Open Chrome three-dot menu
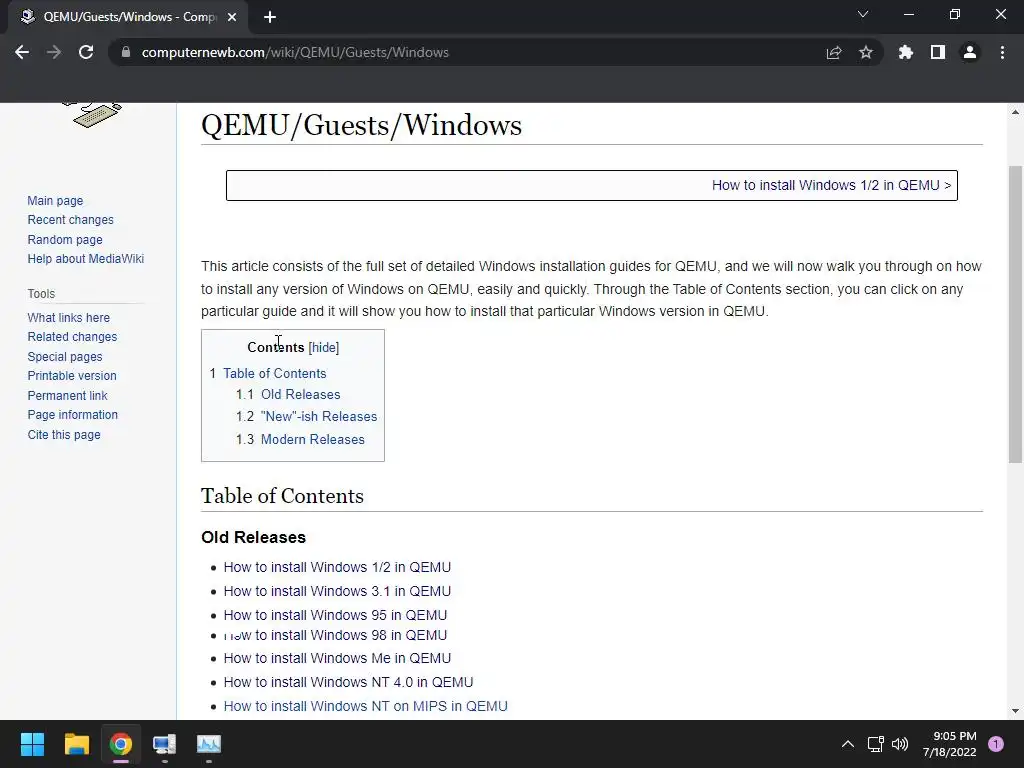Screen dimensions: 1024x768 [x=1002, y=52]
